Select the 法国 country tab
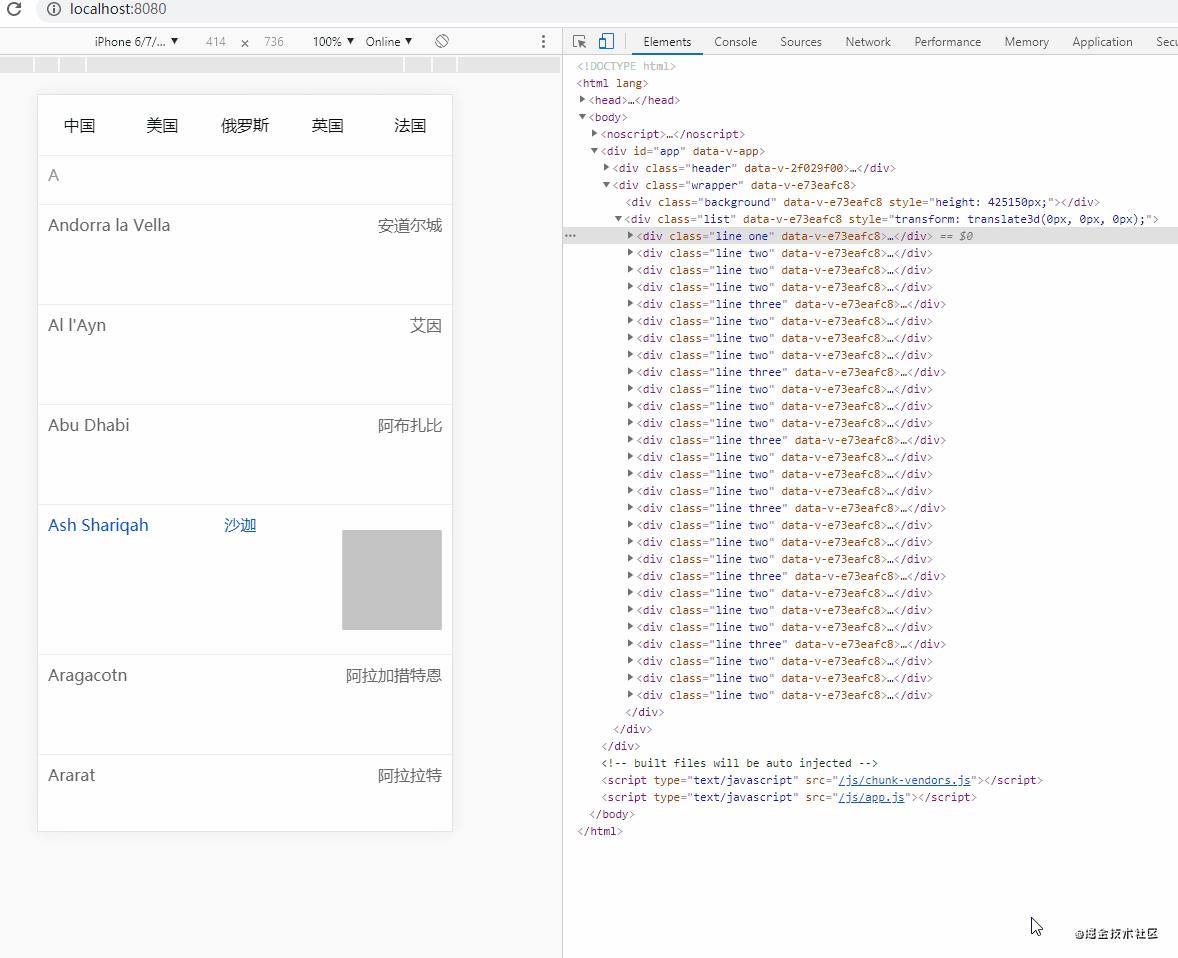1178x958 pixels. coord(410,125)
